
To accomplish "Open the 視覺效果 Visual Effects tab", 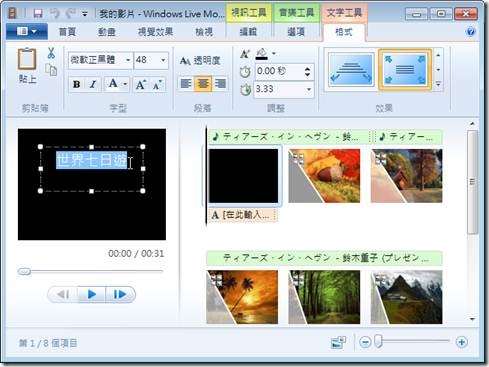I will (155, 32).
